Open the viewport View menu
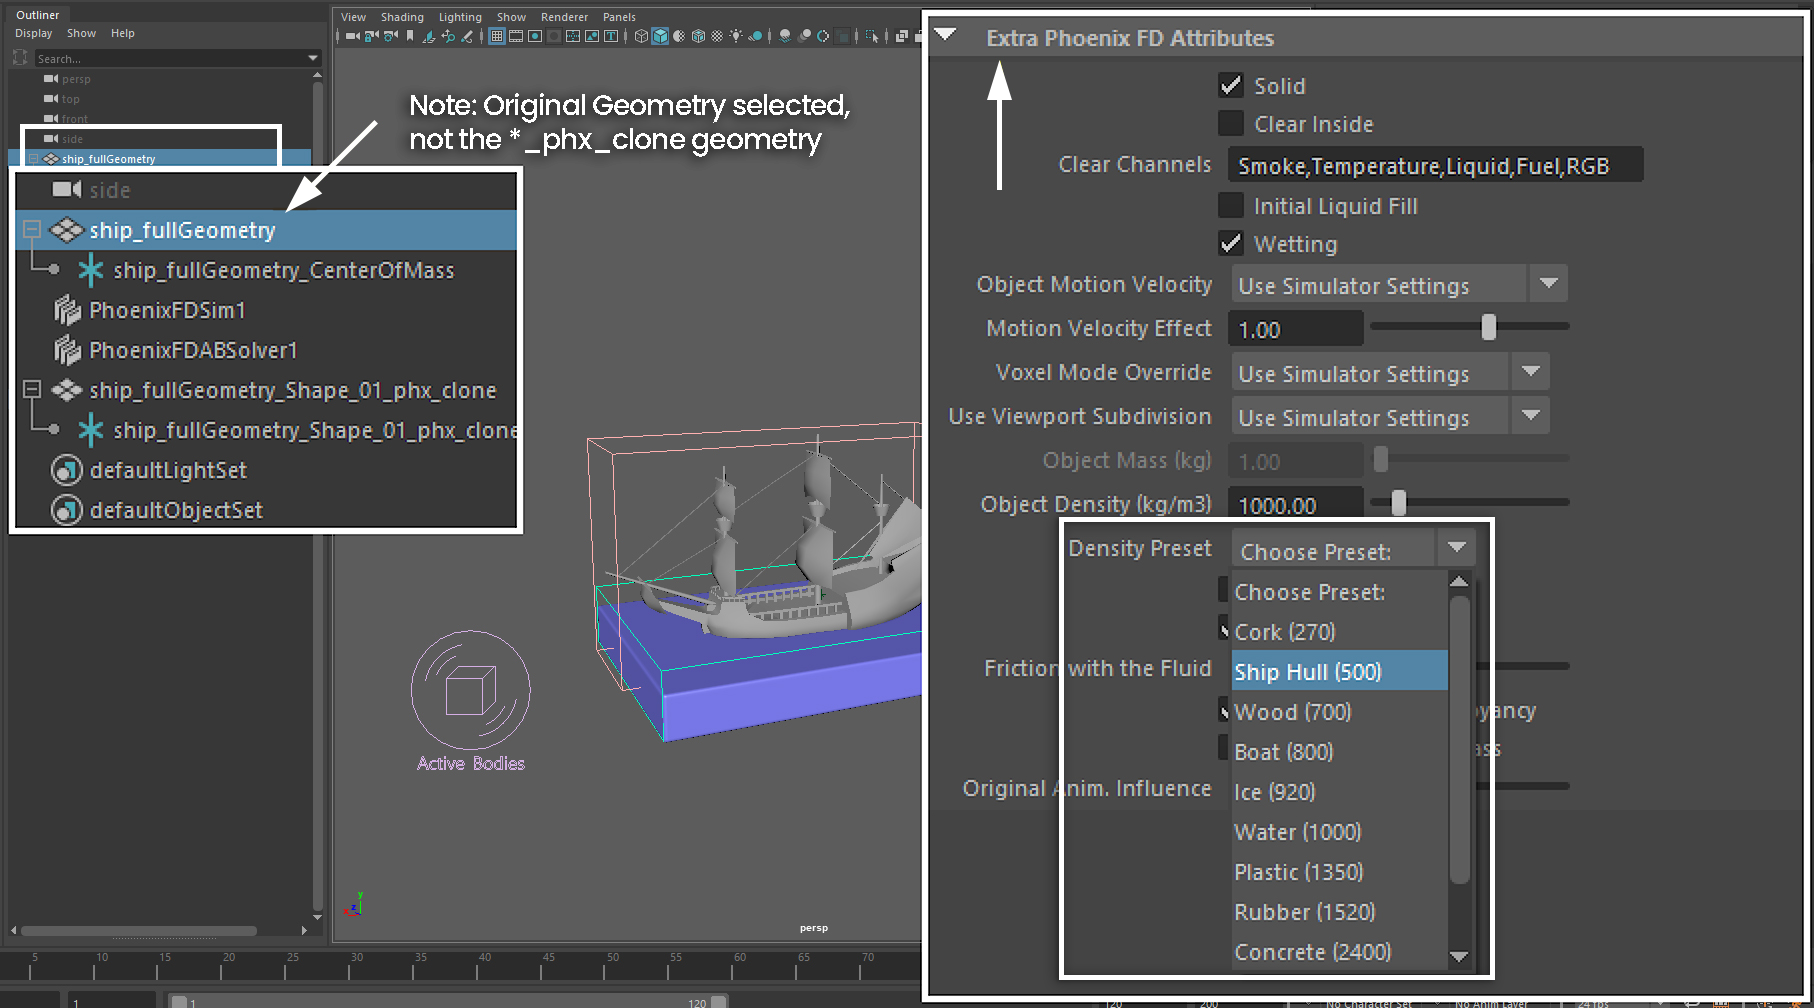 [353, 17]
